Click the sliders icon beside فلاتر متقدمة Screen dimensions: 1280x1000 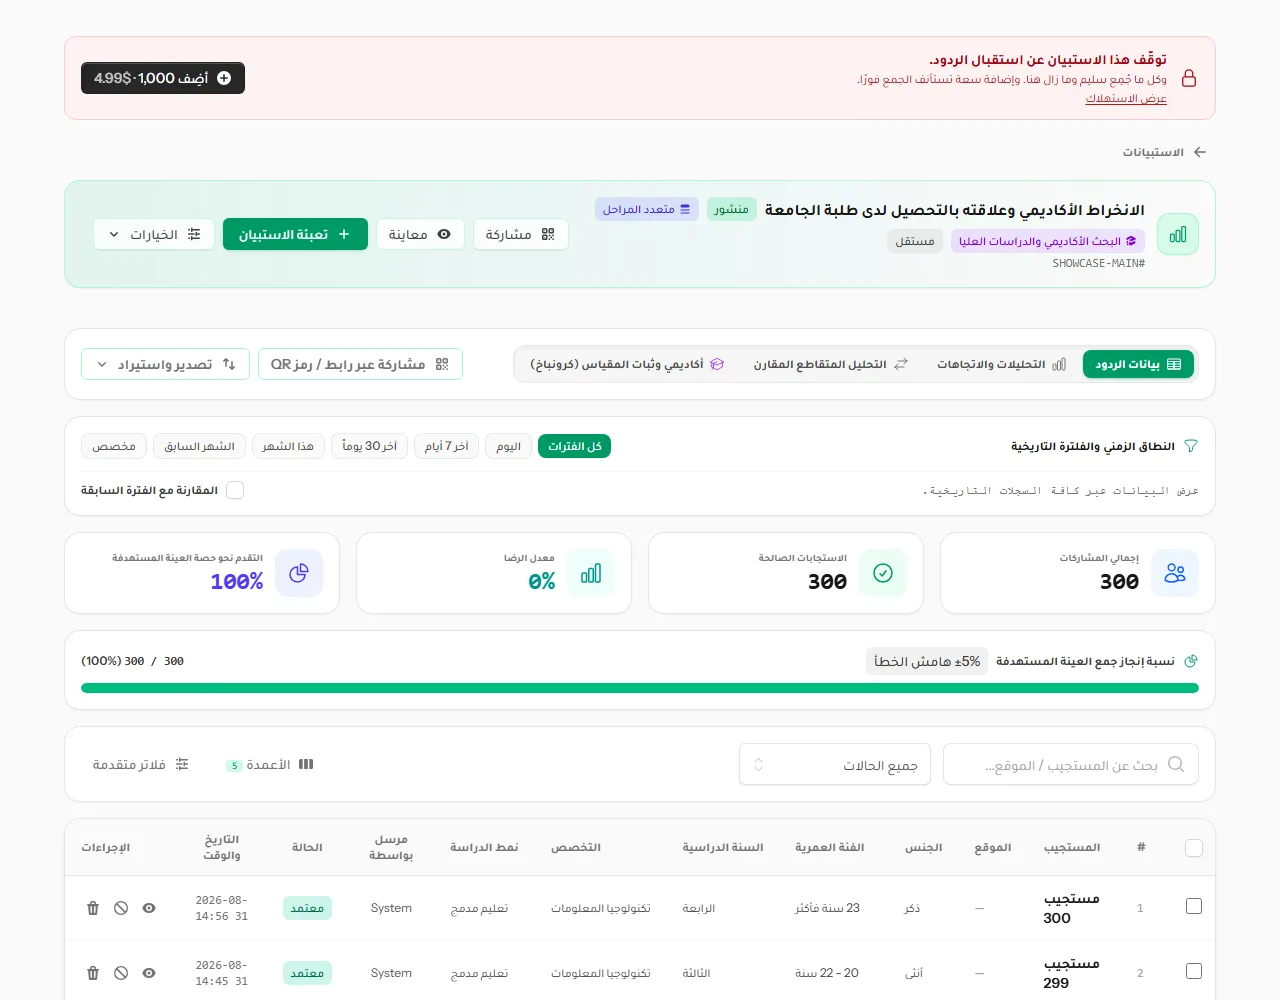[182, 764]
